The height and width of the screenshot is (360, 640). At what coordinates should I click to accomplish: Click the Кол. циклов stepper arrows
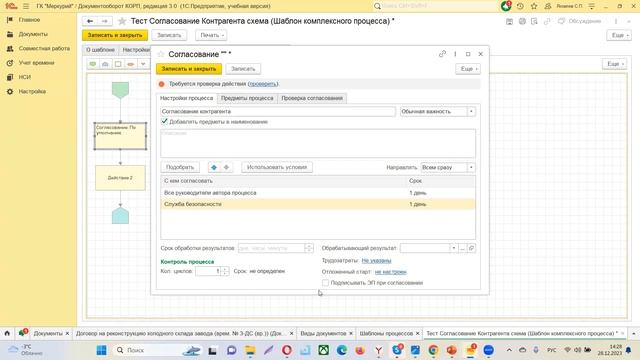[225, 271]
